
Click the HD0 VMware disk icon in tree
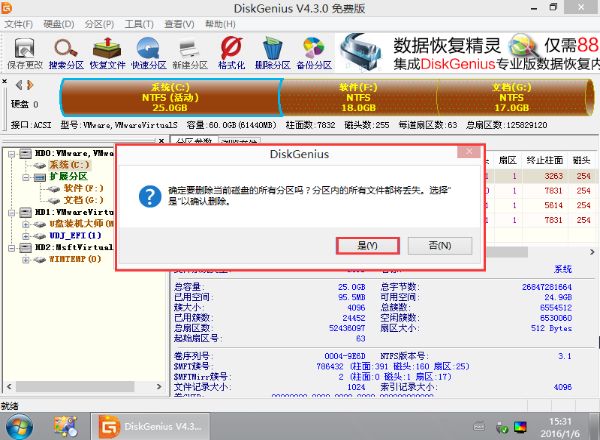[26, 154]
